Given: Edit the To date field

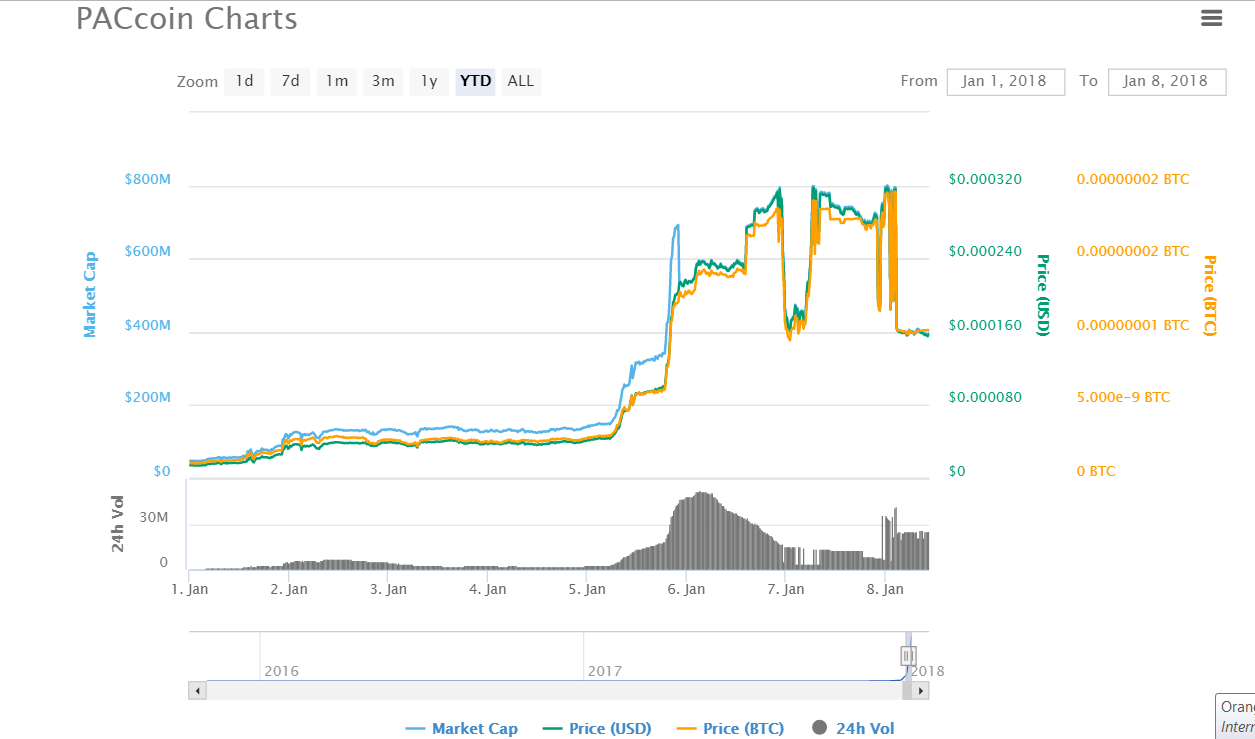Looking at the screenshot, I should click(1167, 81).
